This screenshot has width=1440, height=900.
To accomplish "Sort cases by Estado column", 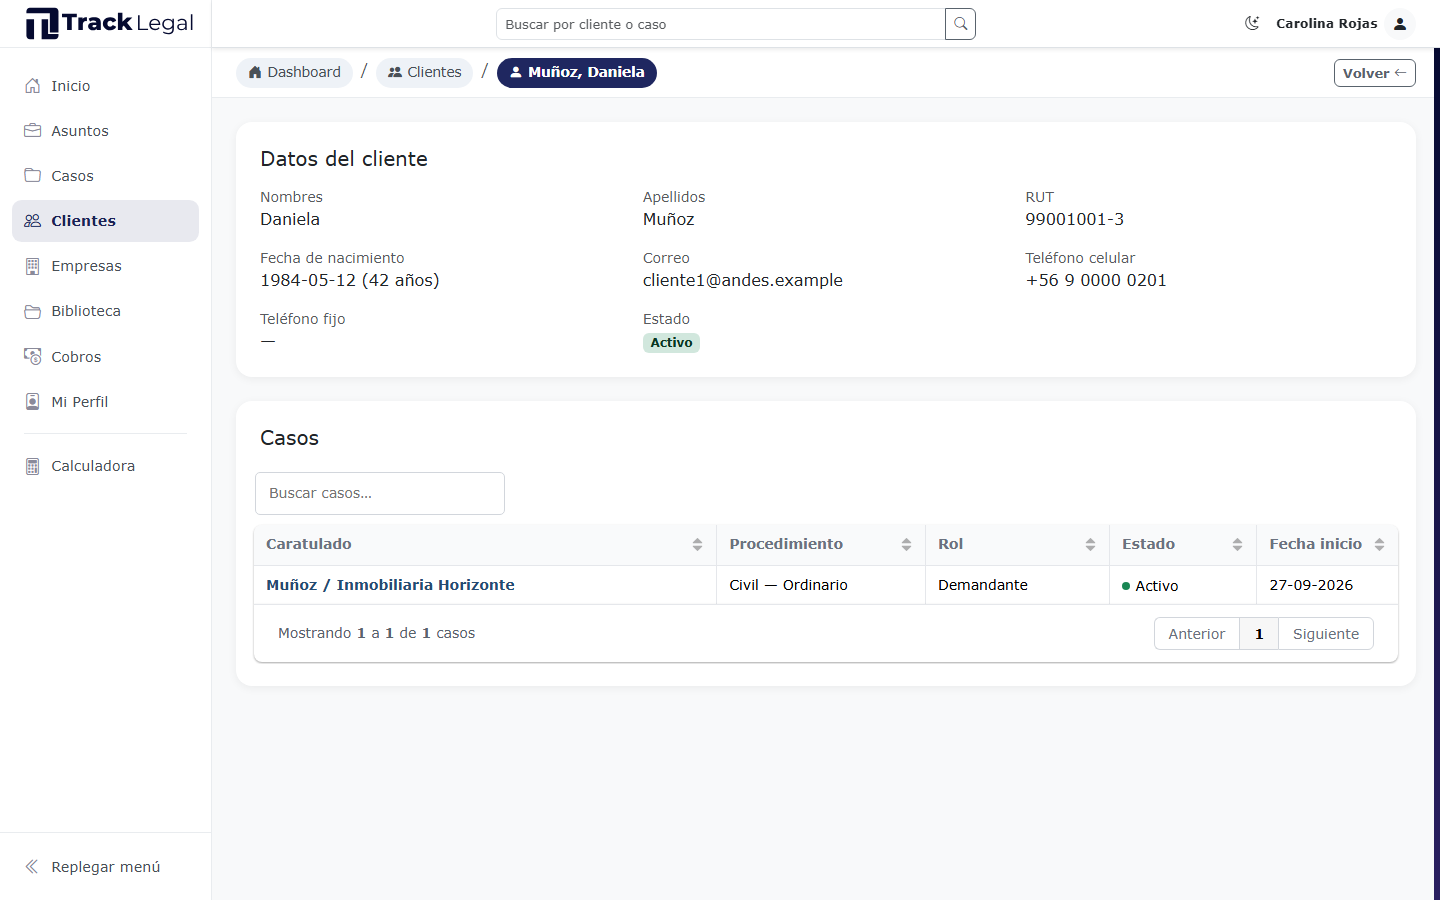I will pos(1183,545).
